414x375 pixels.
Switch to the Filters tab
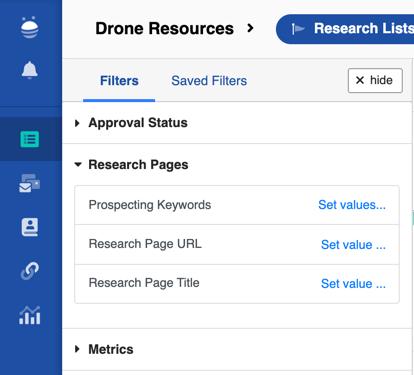119,81
